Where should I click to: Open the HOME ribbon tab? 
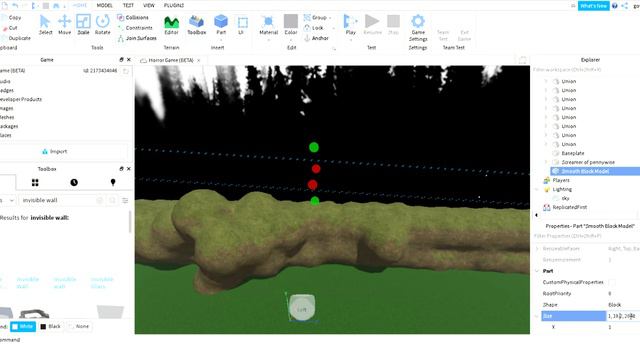coord(80,5)
